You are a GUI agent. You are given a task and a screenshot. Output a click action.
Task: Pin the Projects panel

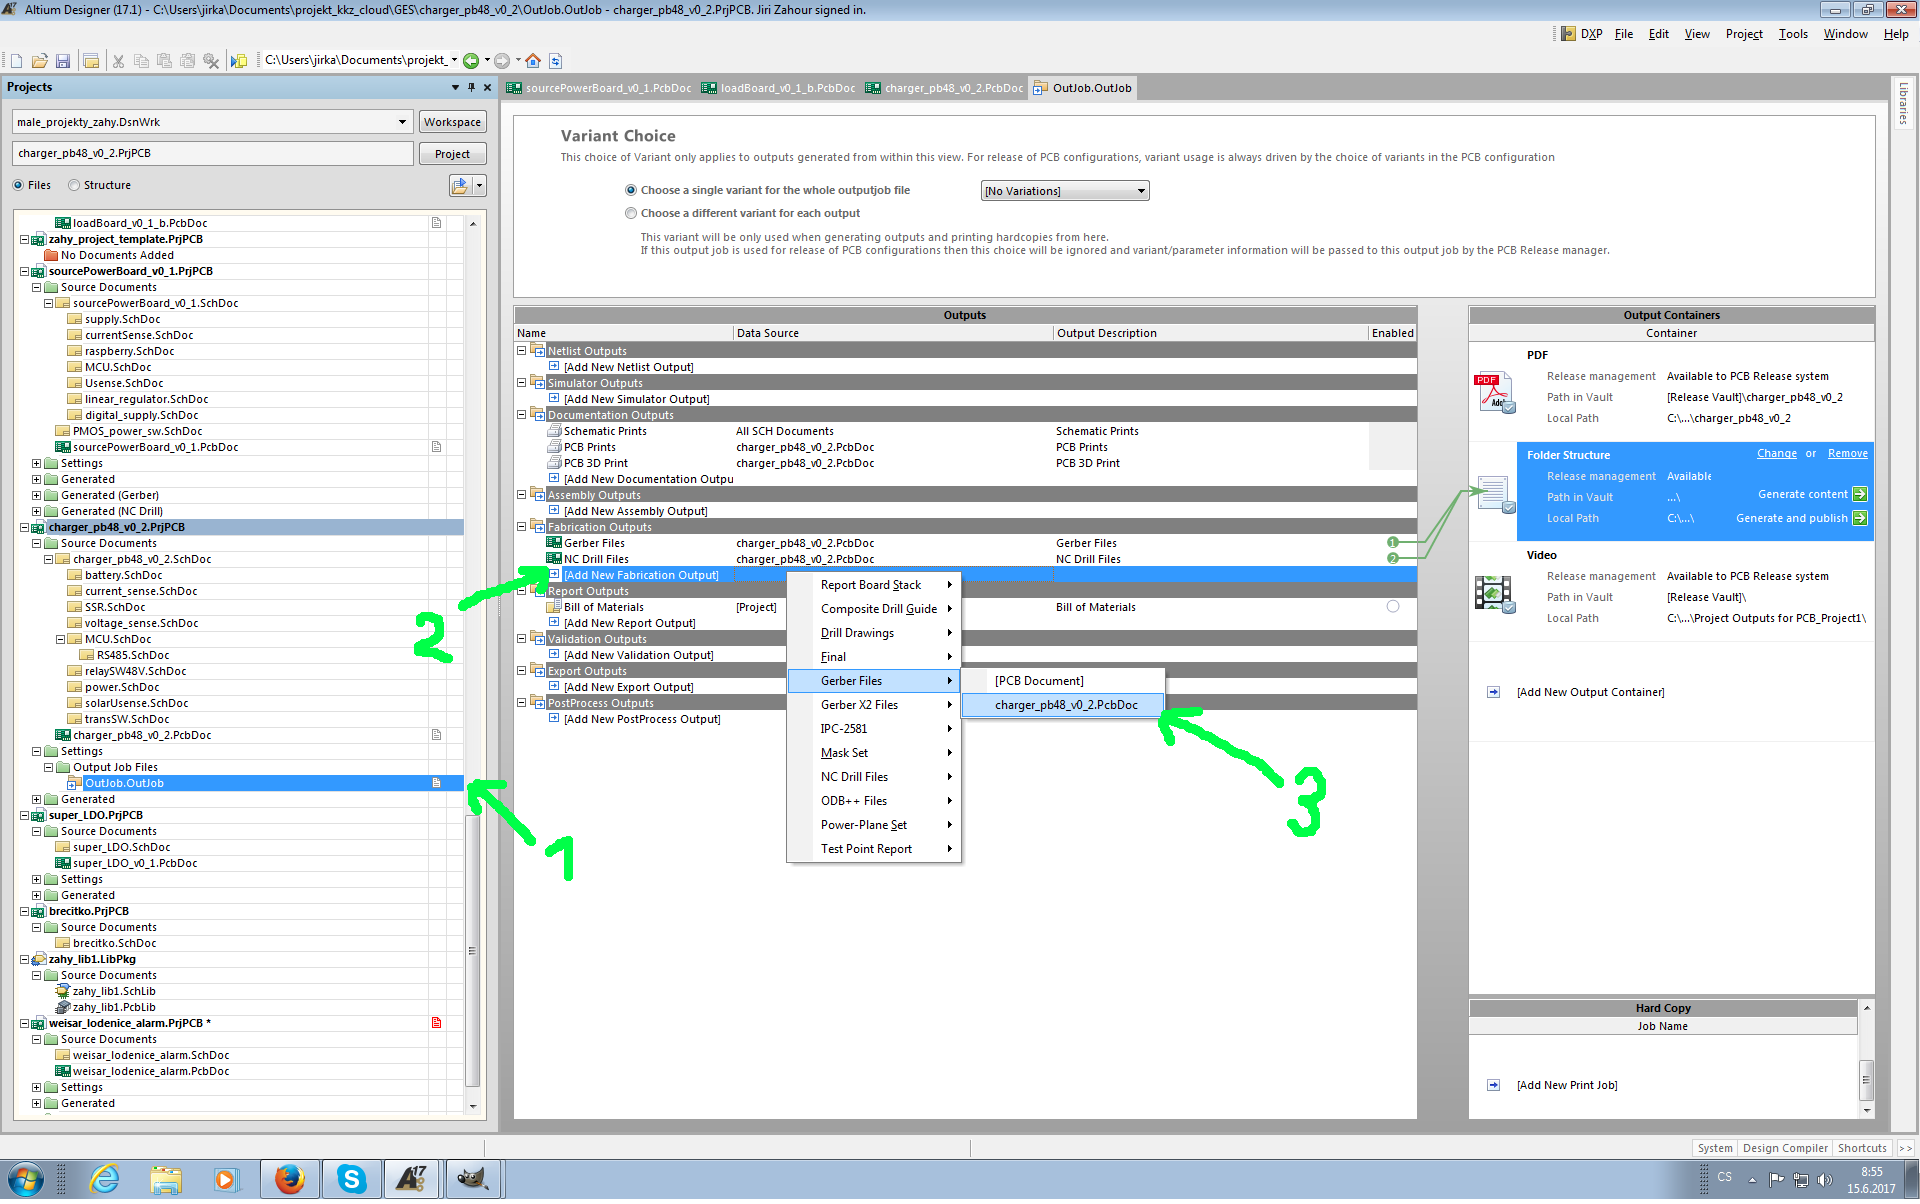(471, 88)
